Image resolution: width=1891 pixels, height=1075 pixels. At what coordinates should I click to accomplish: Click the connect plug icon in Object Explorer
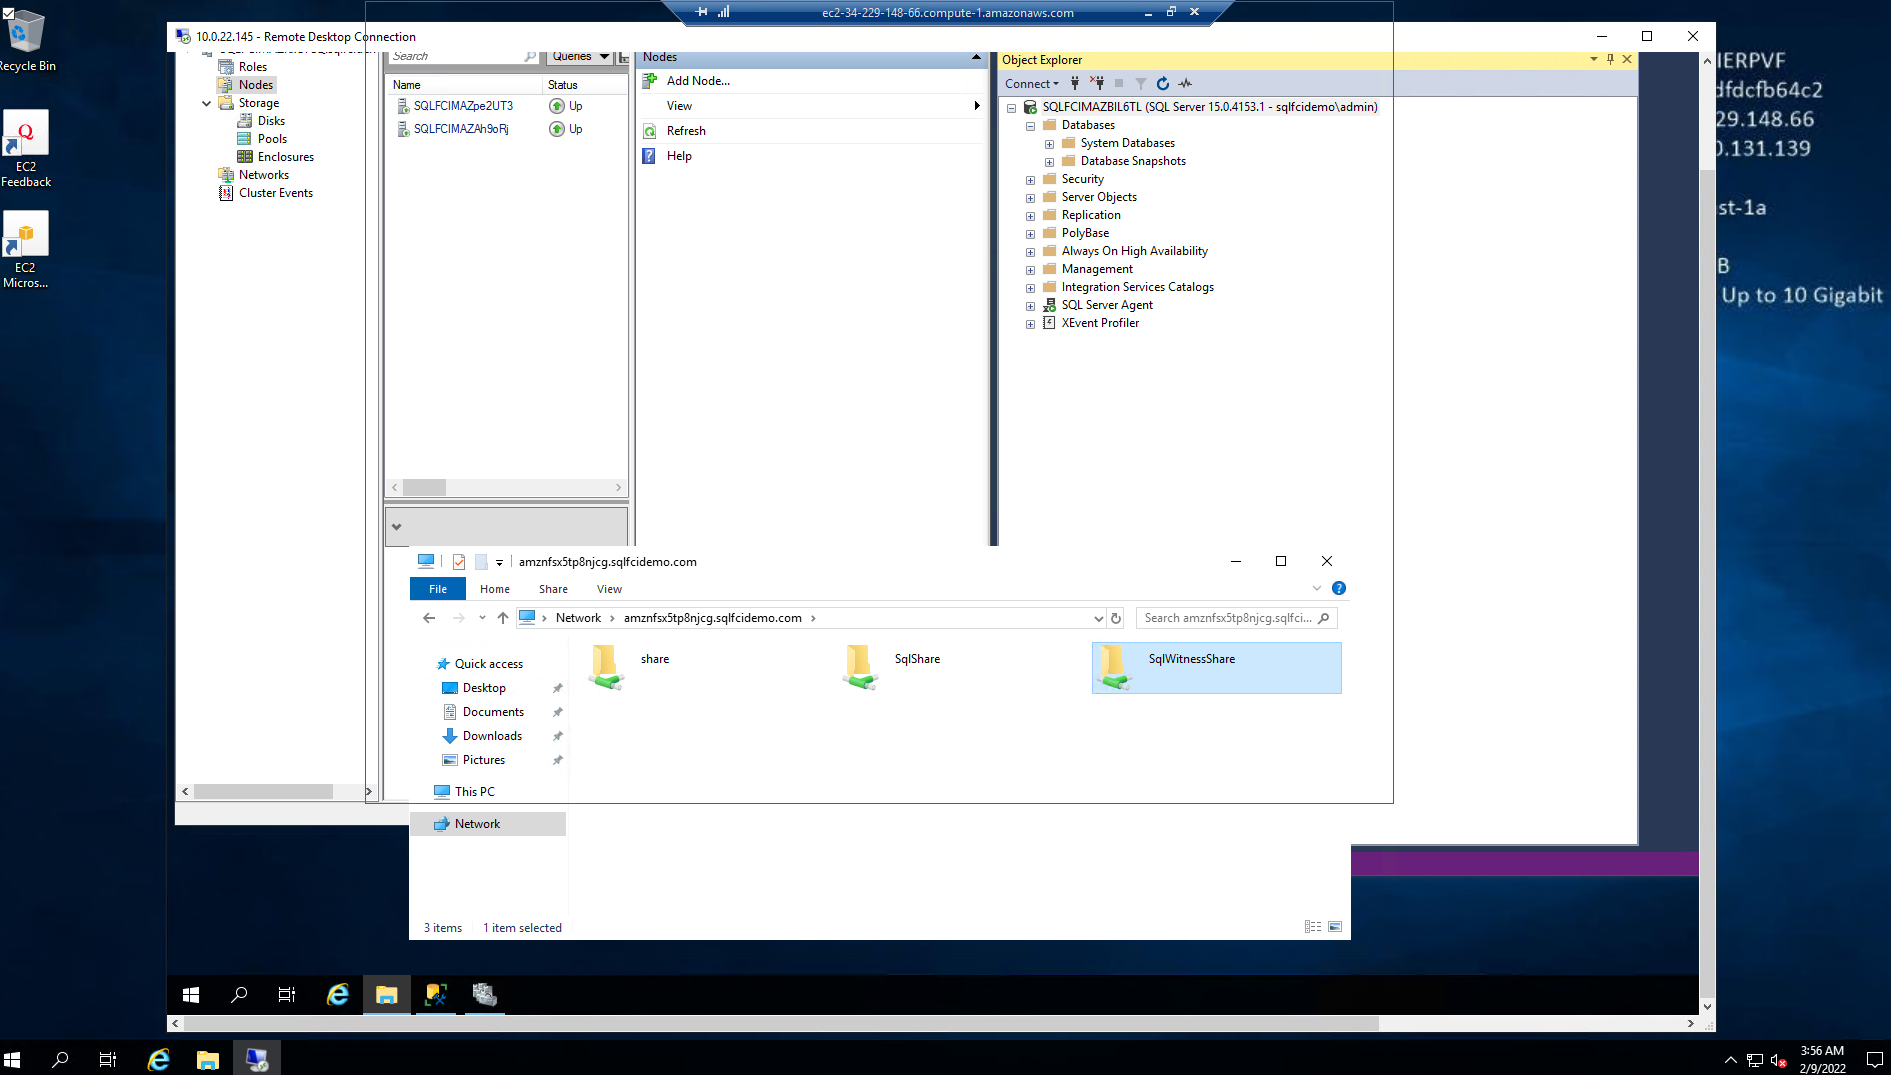click(x=1075, y=84)
